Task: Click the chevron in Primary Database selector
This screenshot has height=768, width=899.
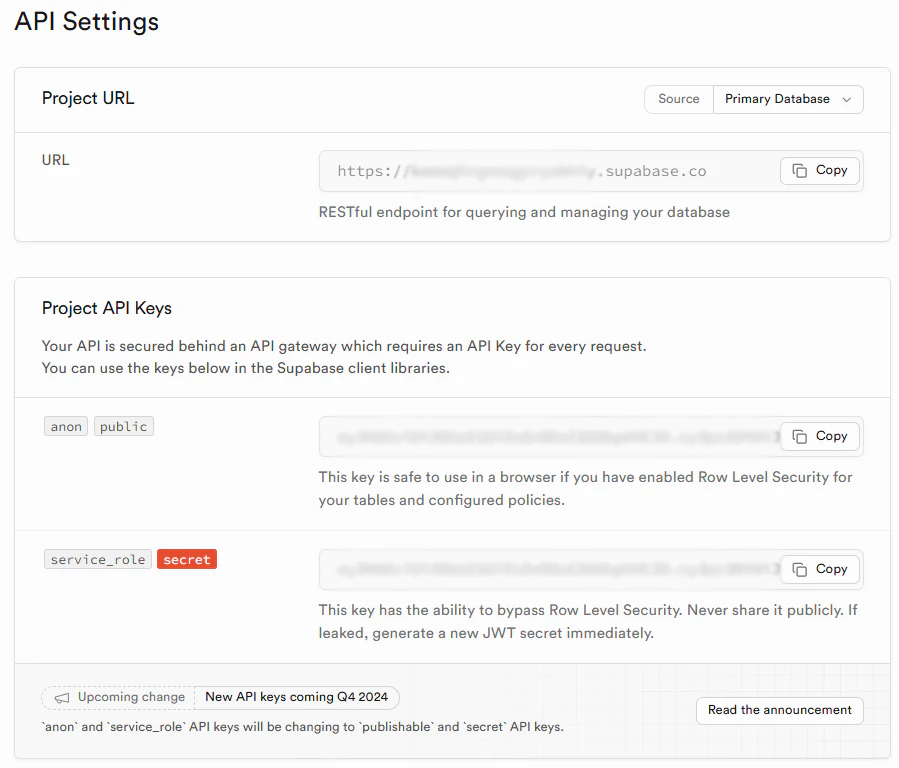Action: tap(846, 100)
